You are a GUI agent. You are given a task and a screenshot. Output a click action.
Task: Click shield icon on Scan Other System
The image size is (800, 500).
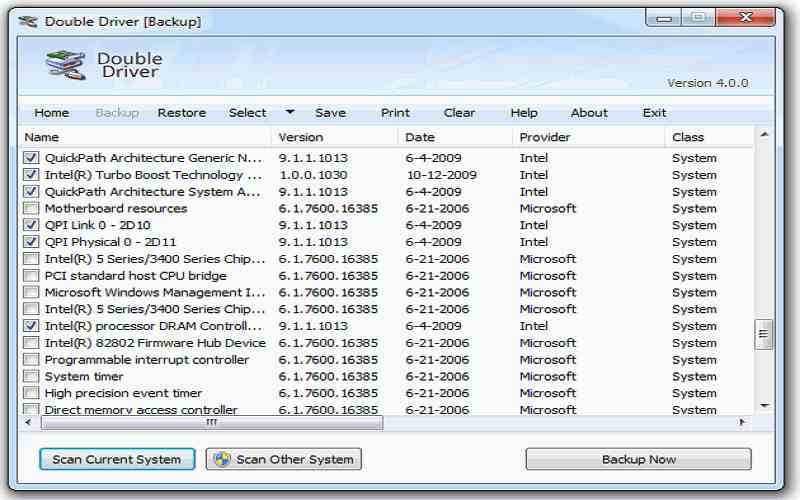[x=222, y=459]
